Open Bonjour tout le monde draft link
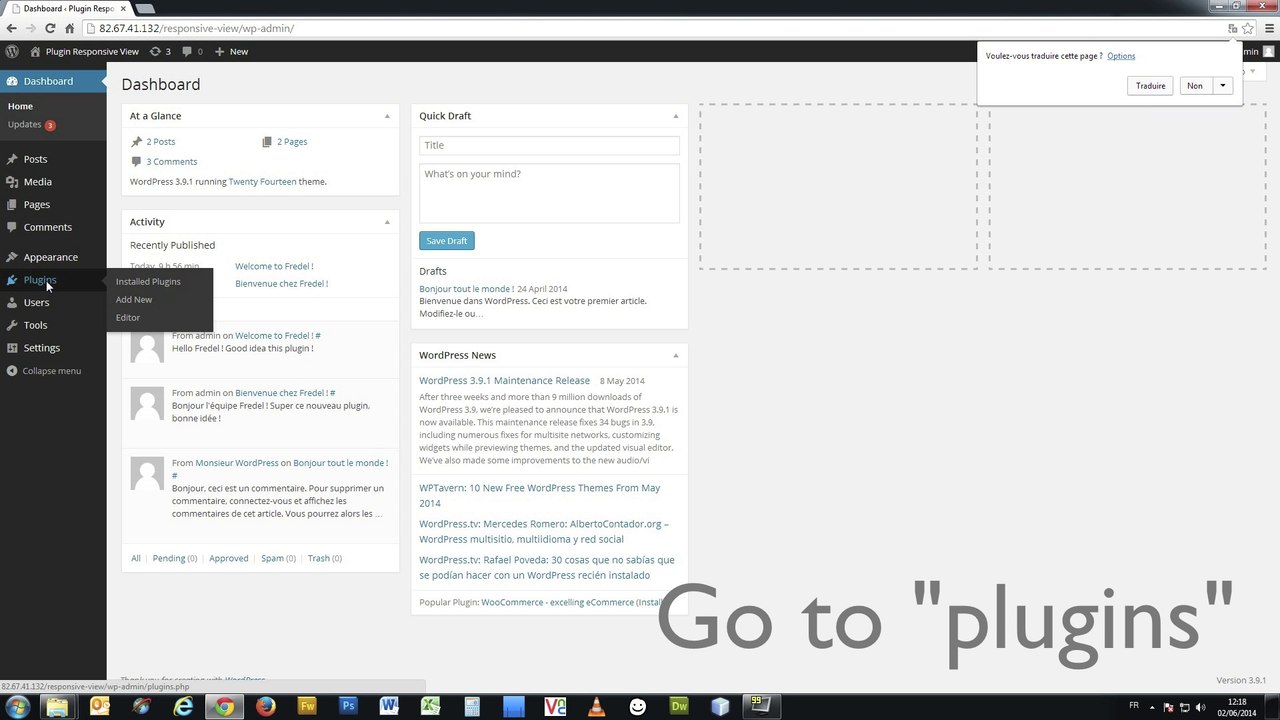Screen dimensions: 1280x720 (x=466, y=289)
